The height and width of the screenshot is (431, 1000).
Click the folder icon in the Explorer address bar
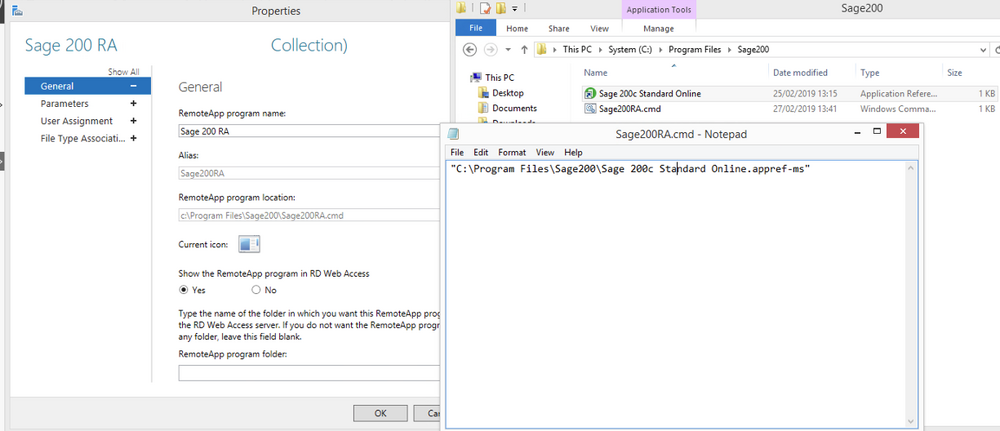[541, 49]
